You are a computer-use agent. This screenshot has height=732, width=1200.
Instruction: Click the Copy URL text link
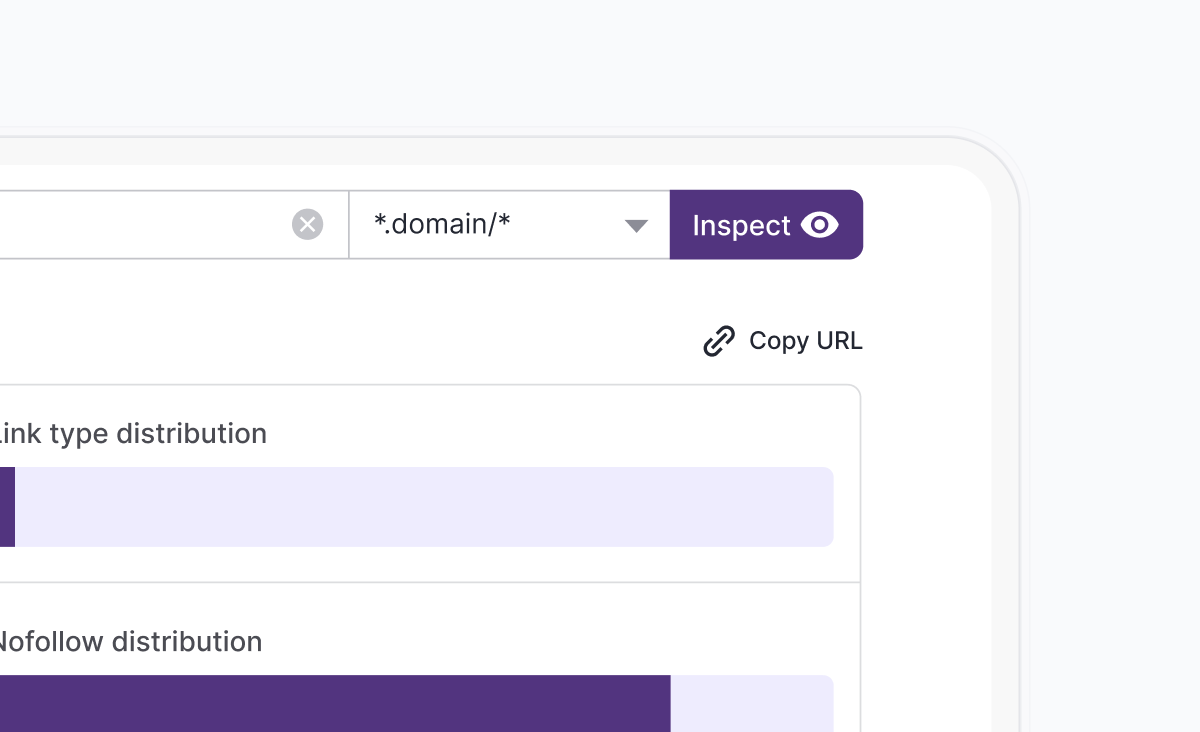805,341
